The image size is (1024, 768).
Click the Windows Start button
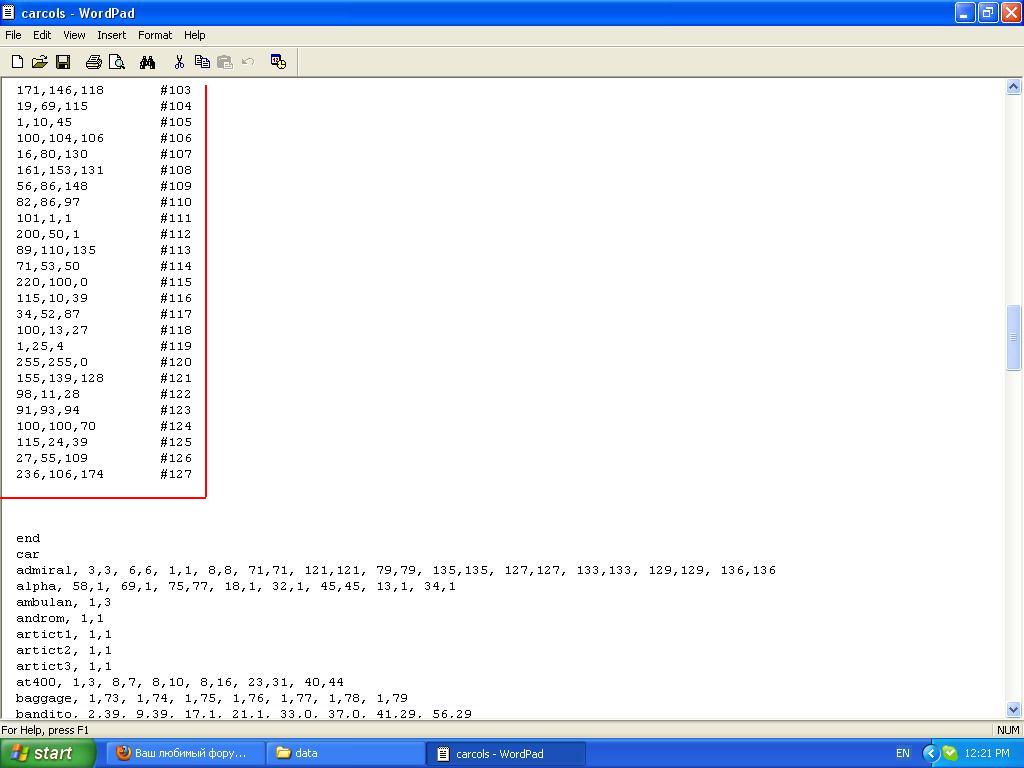tap(47, 753)
